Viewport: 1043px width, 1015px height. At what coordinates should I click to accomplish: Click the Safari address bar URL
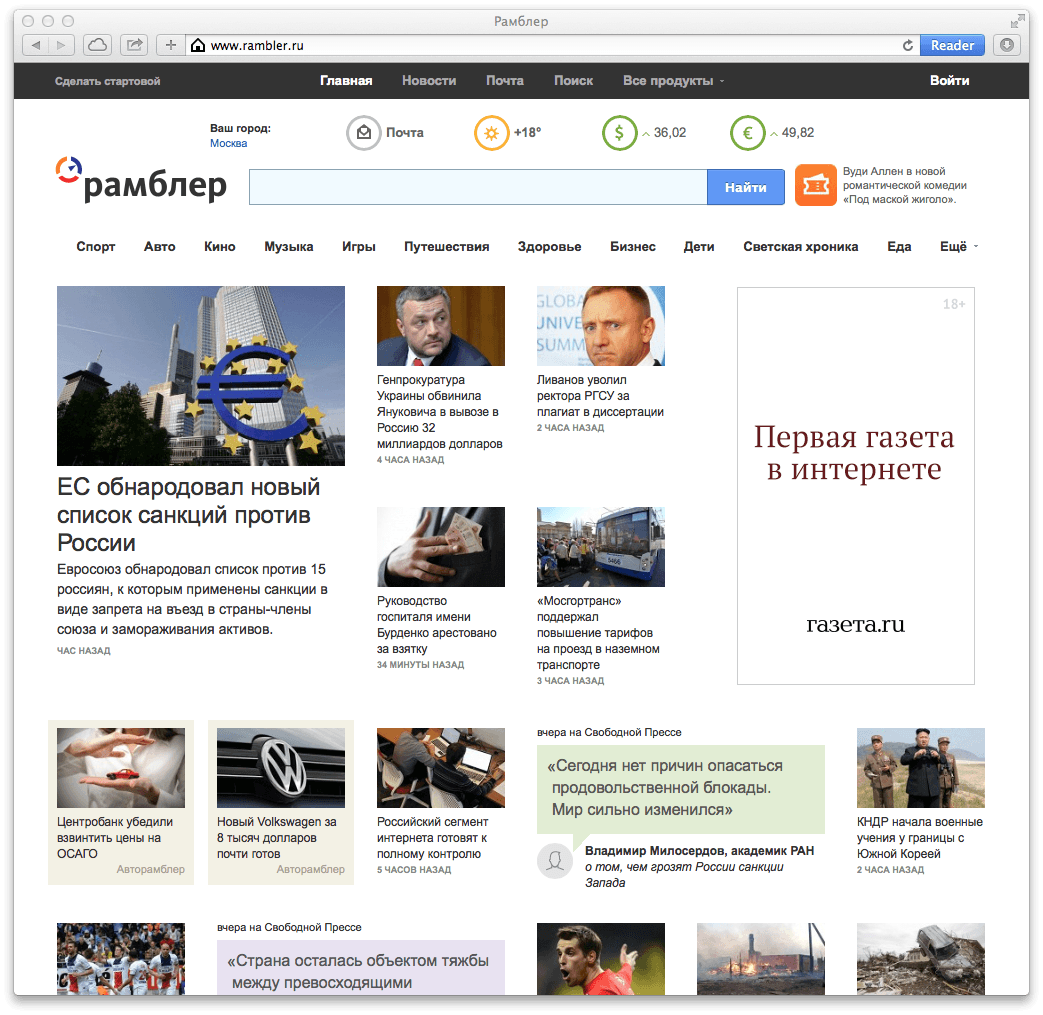tap(257, 45)
